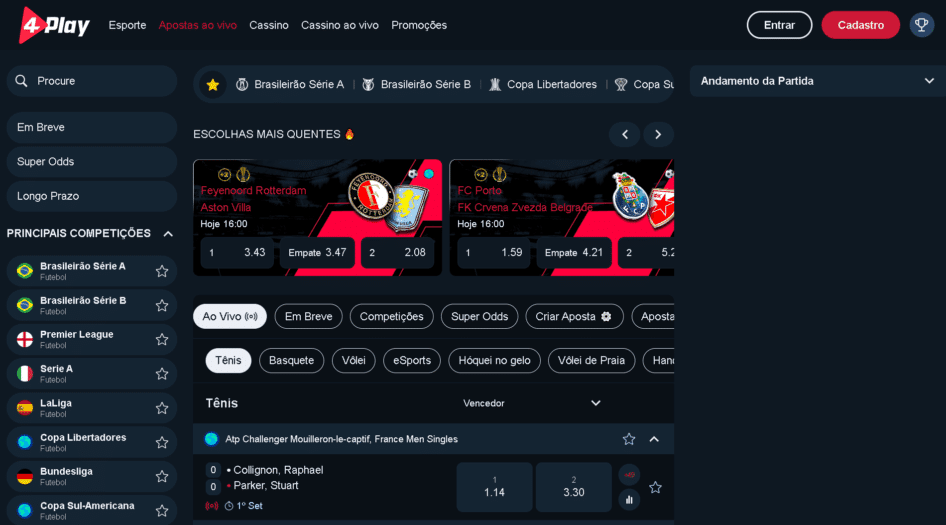Select the Vôlei sport filter
Screen dimensions: 946x525
[x=354, y=360]
